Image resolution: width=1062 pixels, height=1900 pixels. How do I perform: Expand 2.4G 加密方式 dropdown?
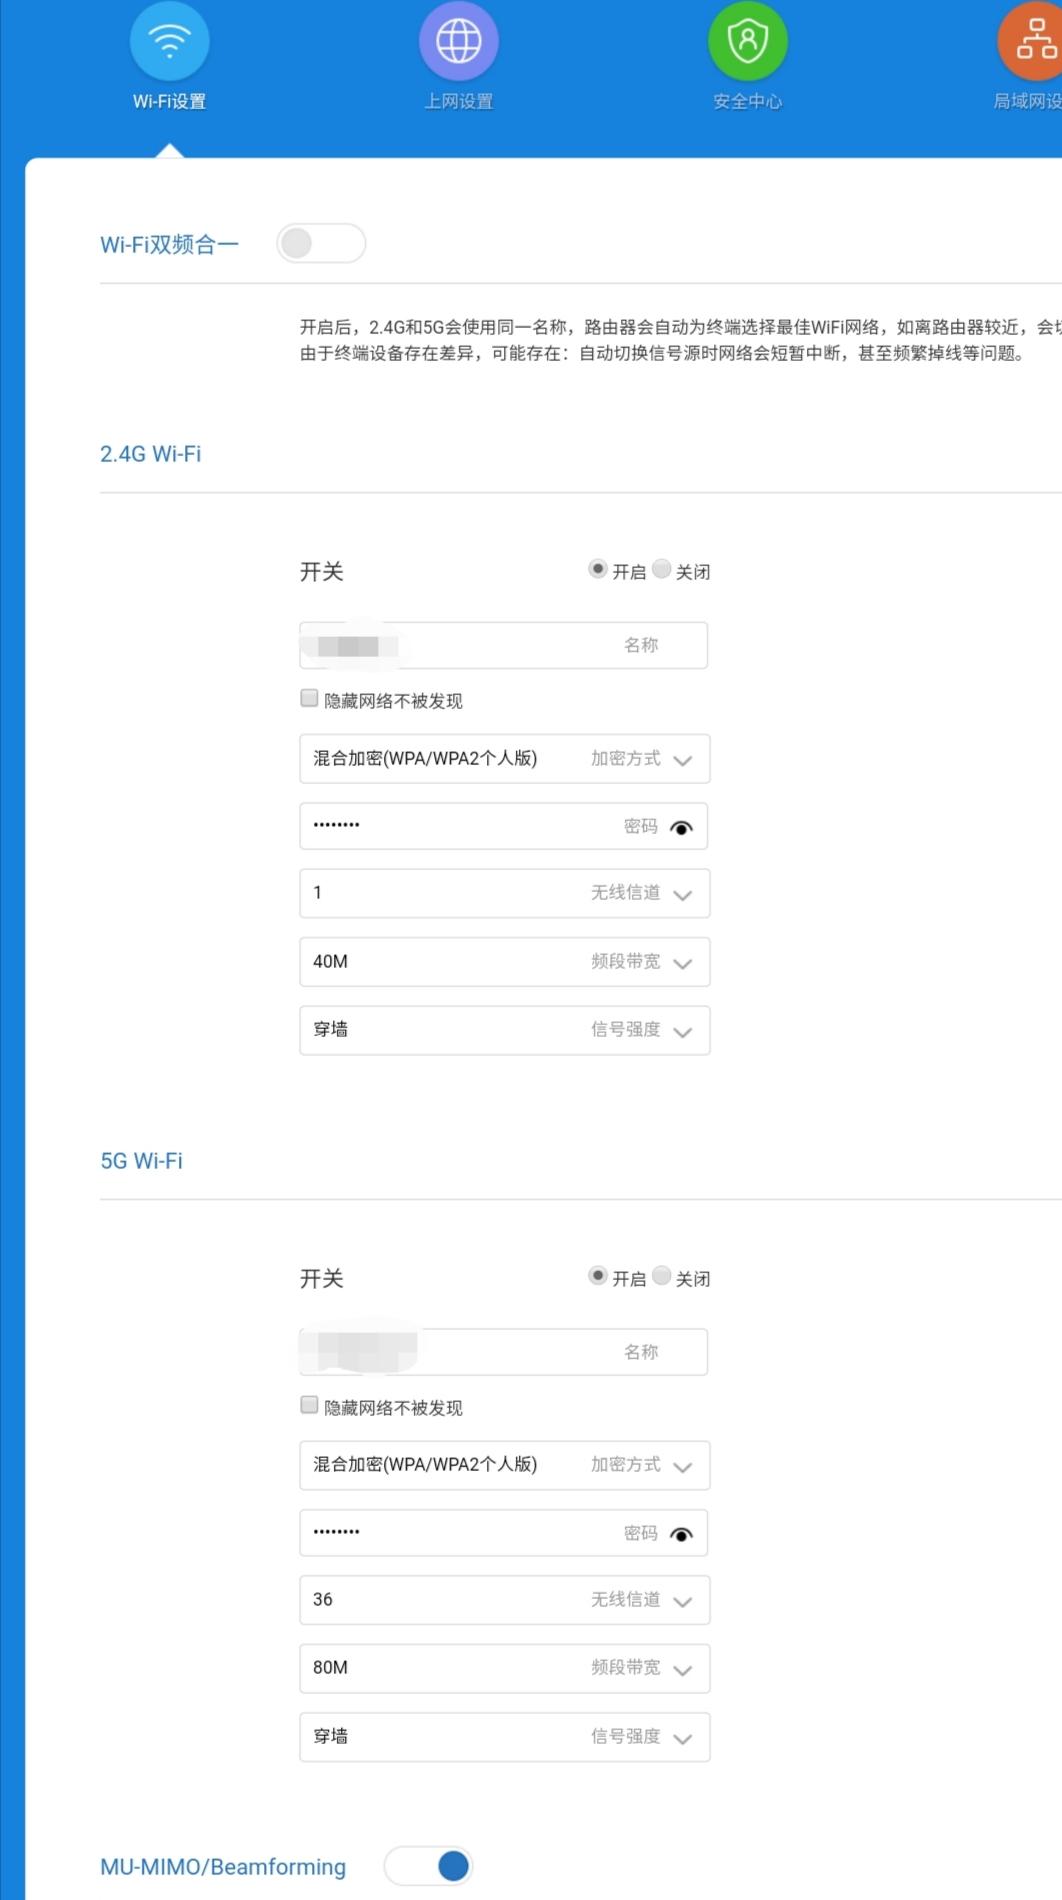[x=504, y=759]
